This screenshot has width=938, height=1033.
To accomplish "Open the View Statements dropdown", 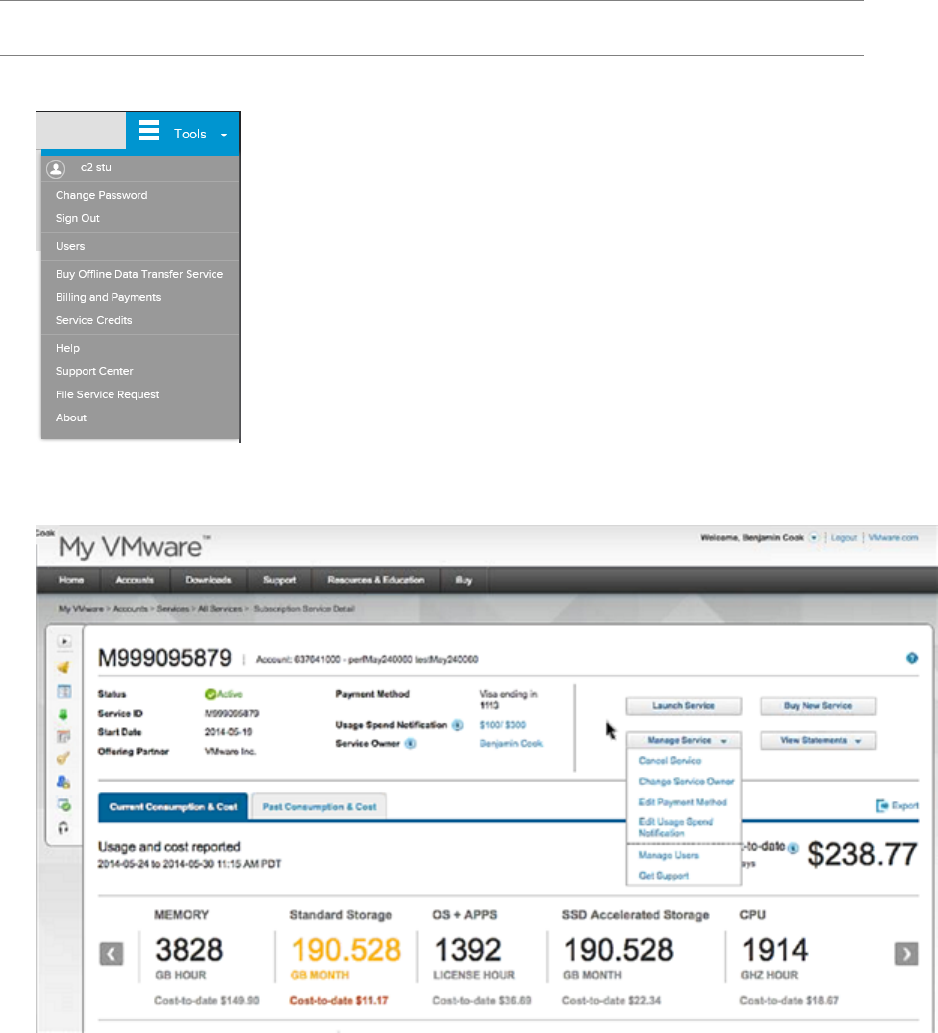I will 818,740.
